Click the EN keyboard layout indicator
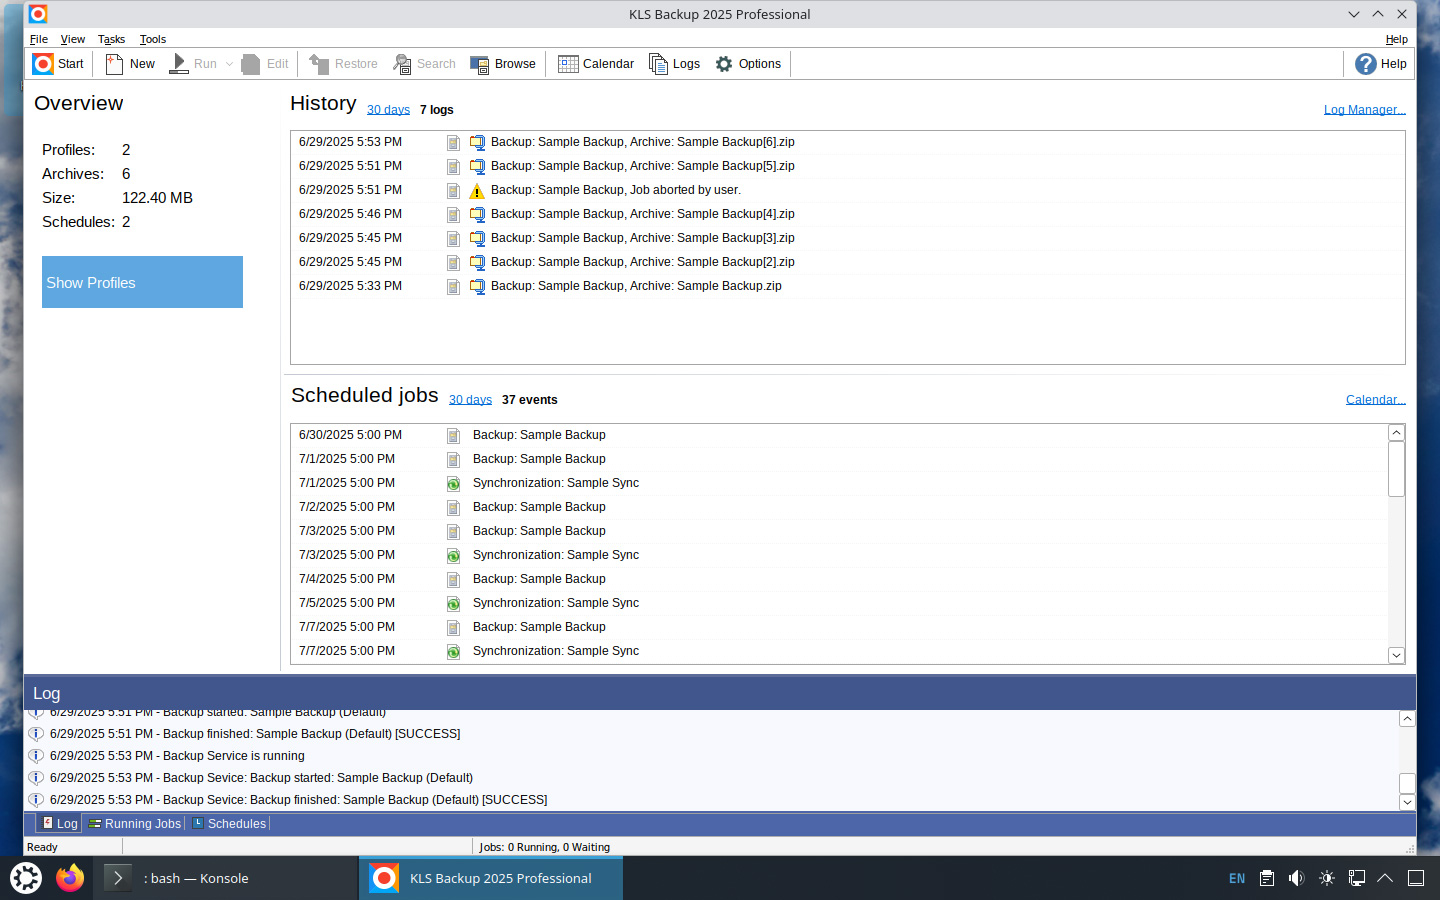Viewport: 1440px width, 900px height. (1237, 878)
